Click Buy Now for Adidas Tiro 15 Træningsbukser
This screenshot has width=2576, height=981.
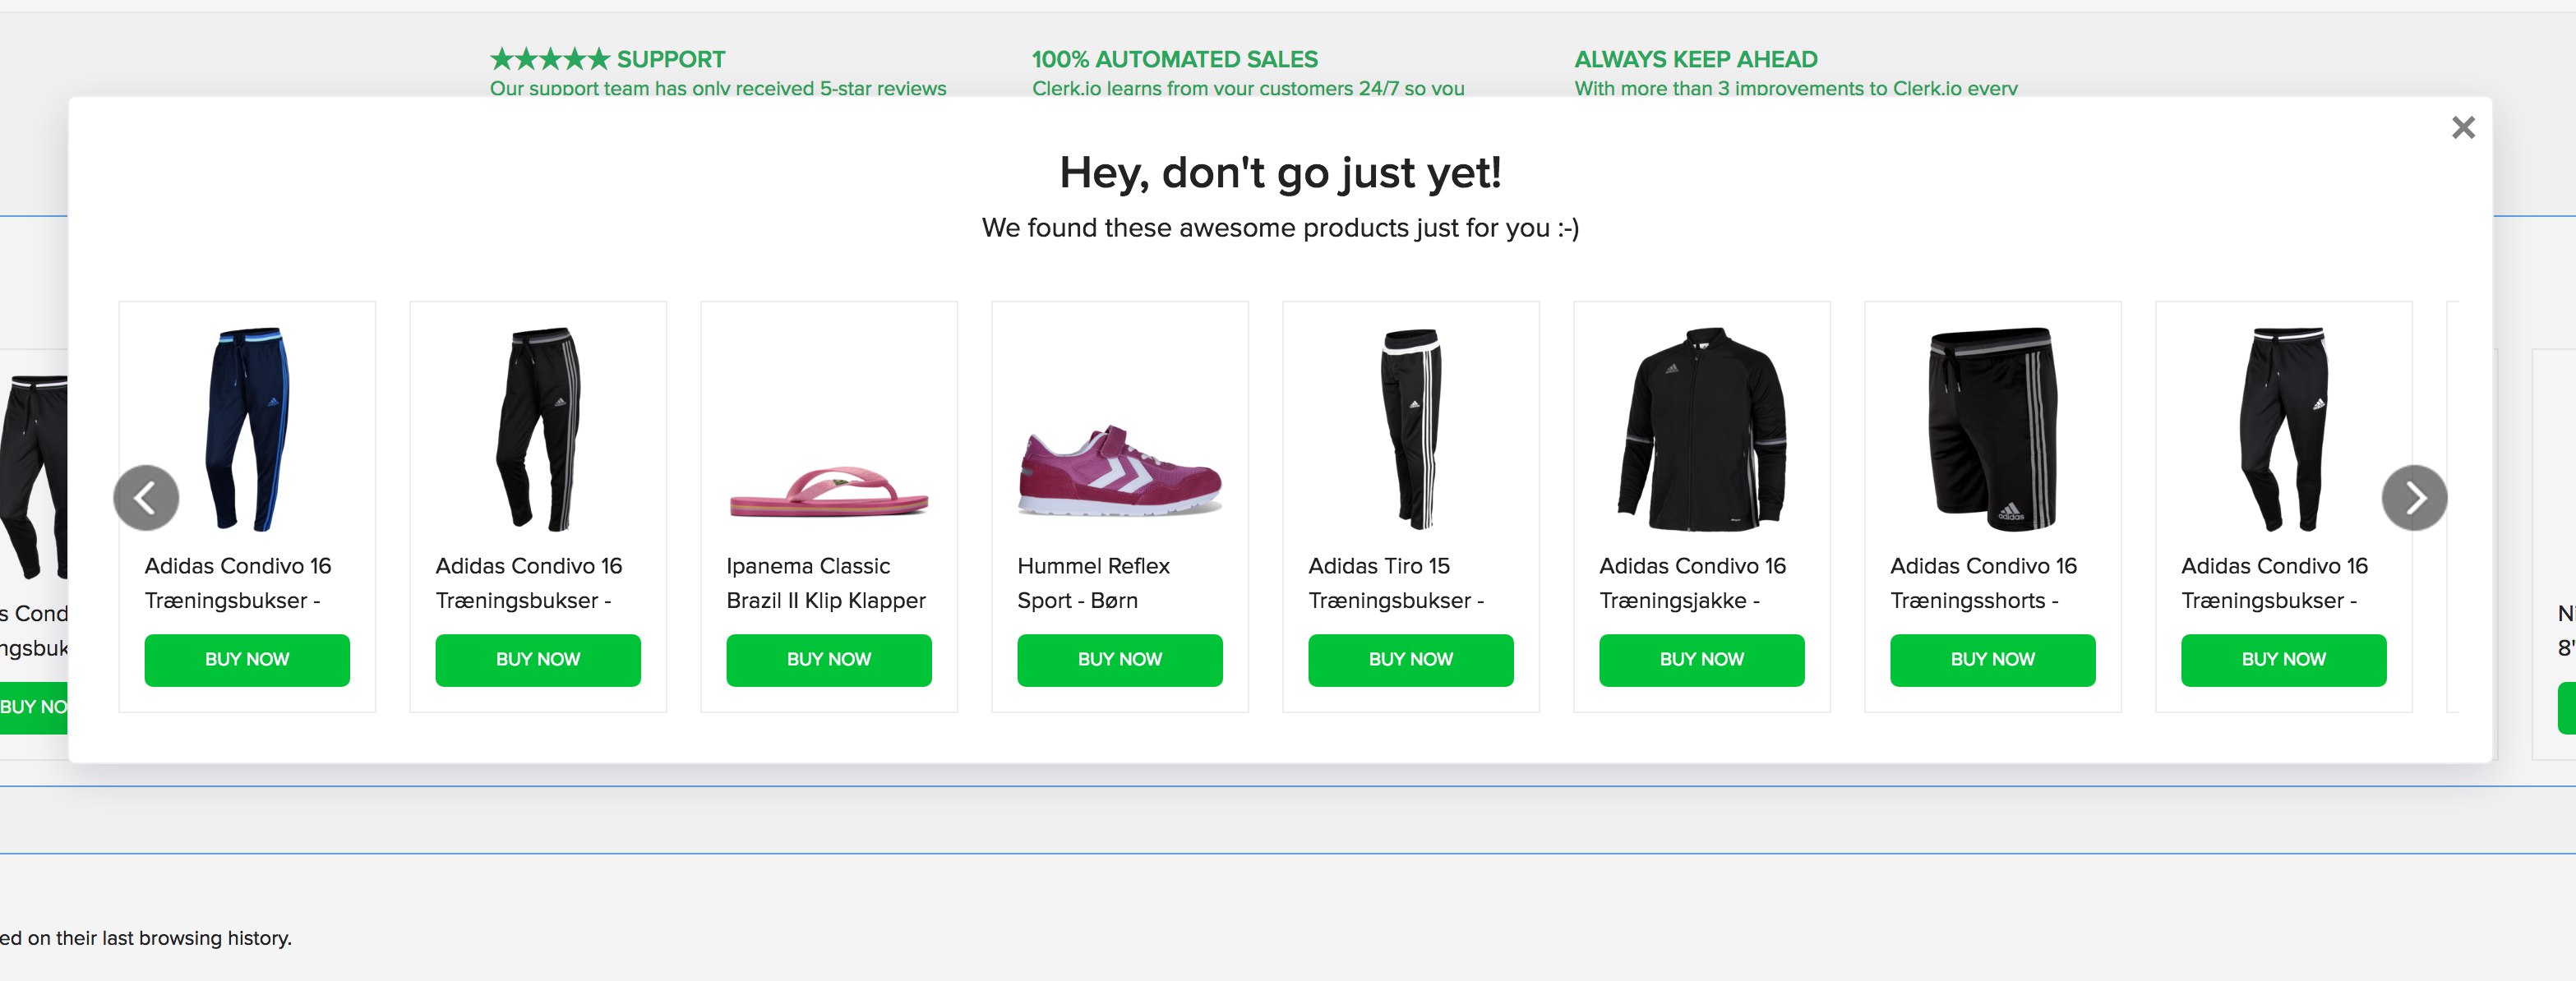point(1410,659)
